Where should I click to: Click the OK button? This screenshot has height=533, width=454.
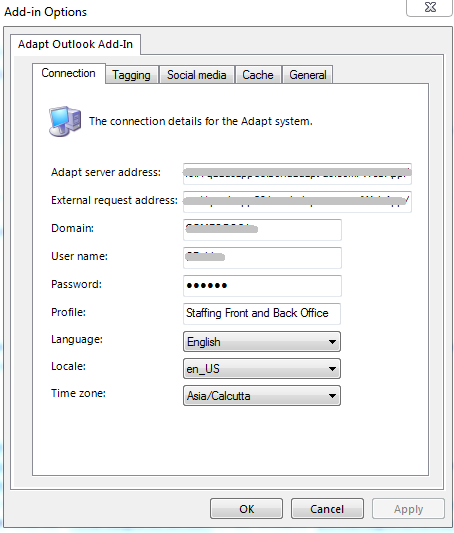tap(246, 509)
